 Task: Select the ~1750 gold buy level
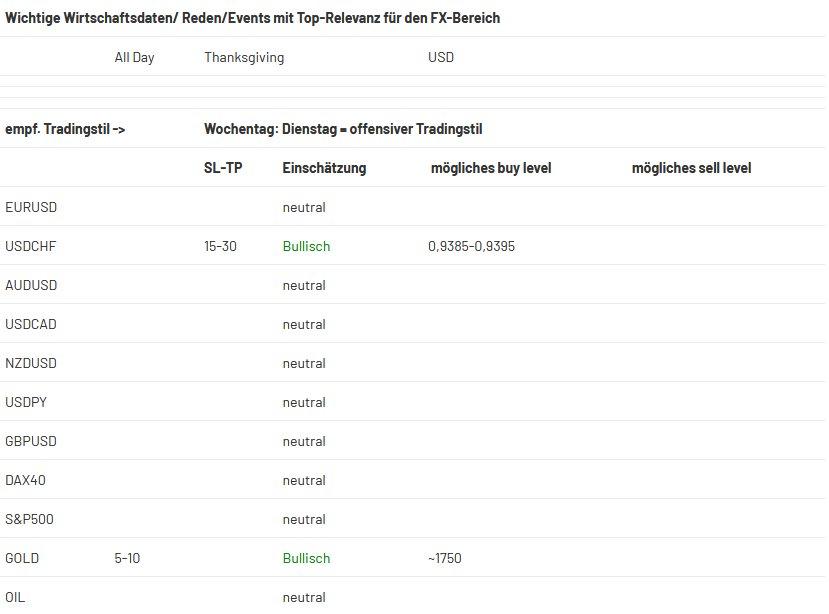[445, 558]
